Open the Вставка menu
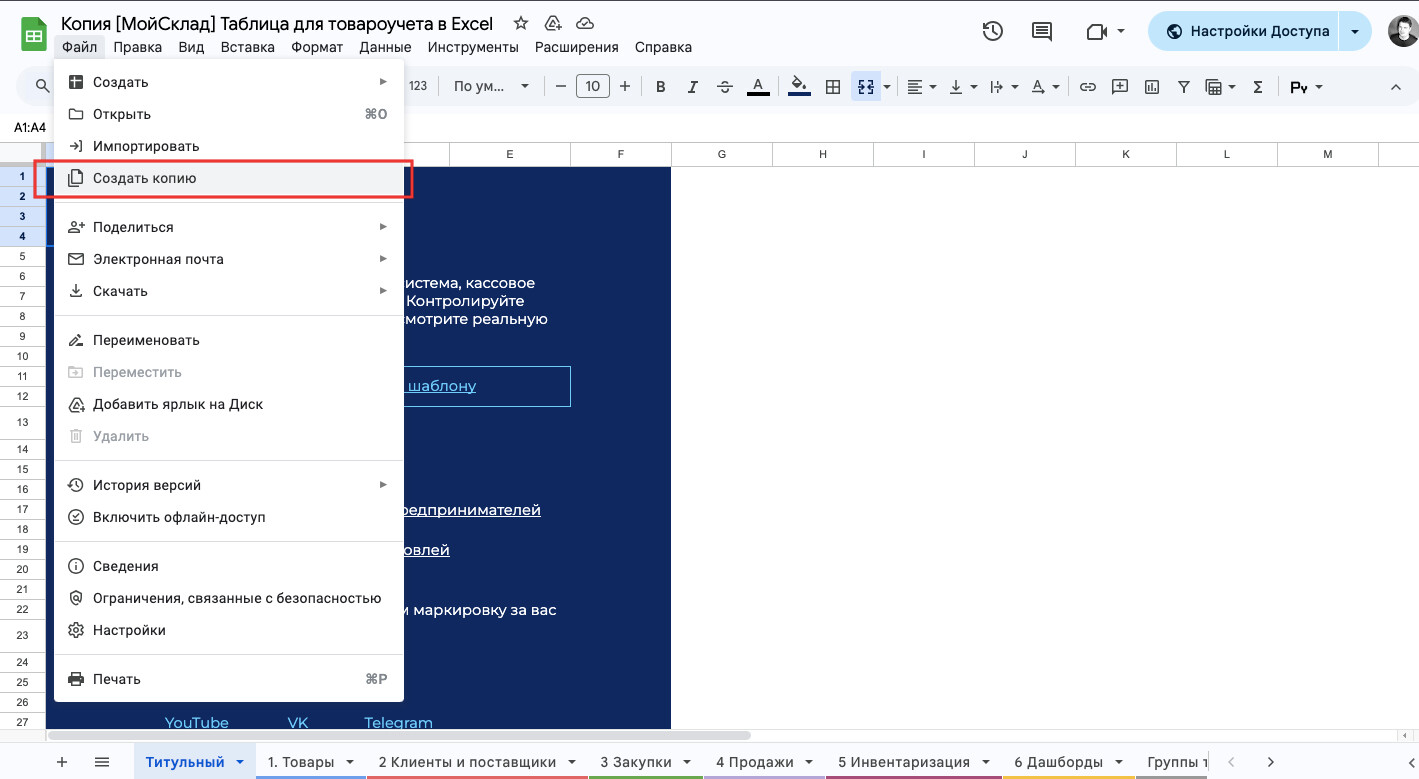This screenshot has width=1419, height=779. [x=248, y=47]
